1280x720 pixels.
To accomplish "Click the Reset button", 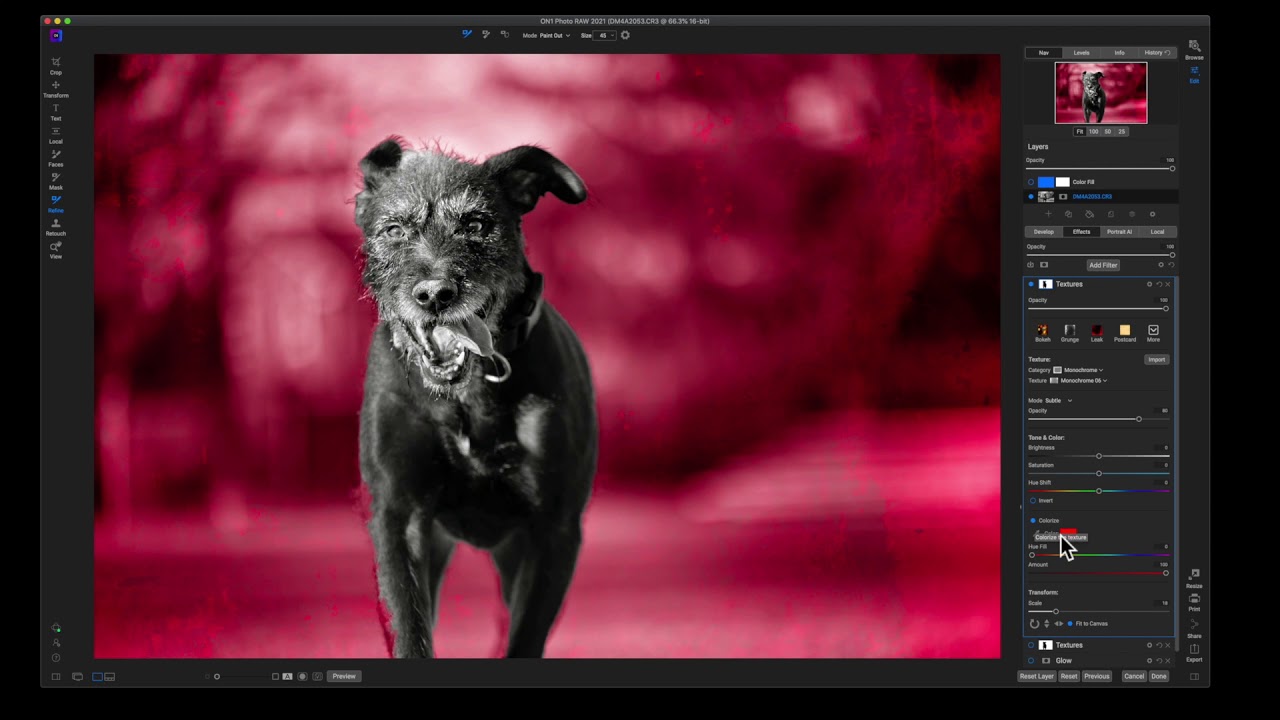I will pyautogui.click(x=1069, y=676).
